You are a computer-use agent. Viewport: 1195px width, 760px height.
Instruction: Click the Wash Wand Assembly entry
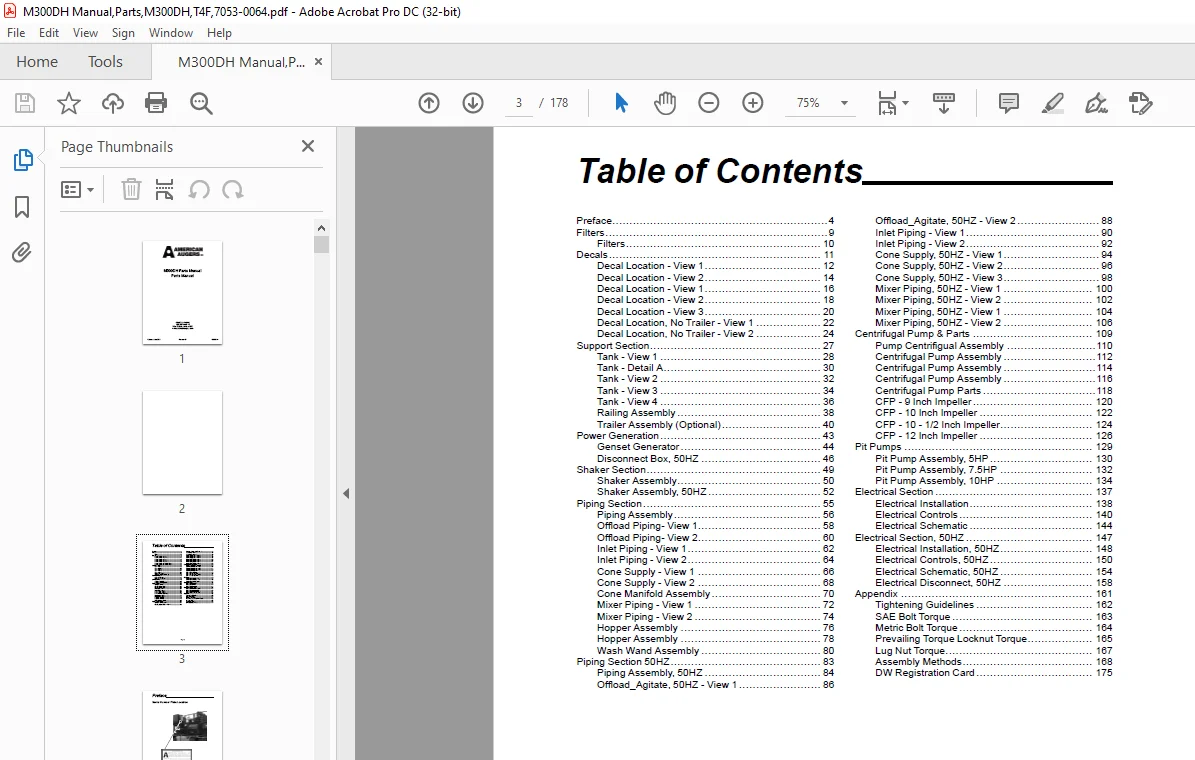pos(716,650)
